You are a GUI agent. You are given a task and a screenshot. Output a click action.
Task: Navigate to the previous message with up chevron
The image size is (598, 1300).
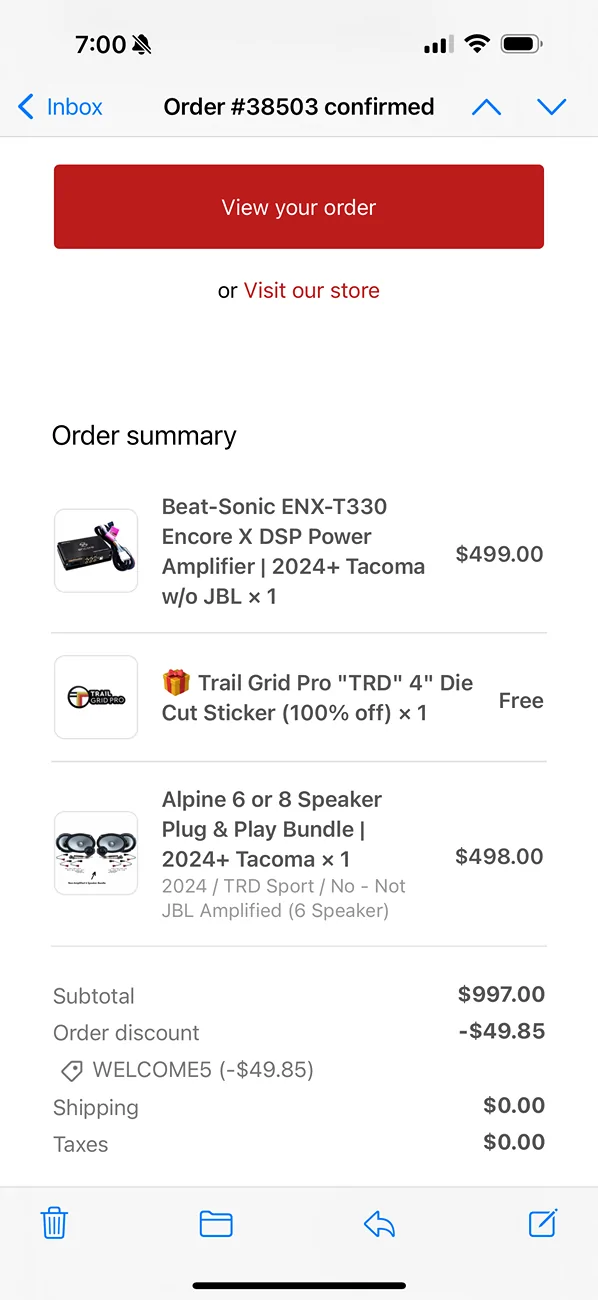click(x=487, y=106)
